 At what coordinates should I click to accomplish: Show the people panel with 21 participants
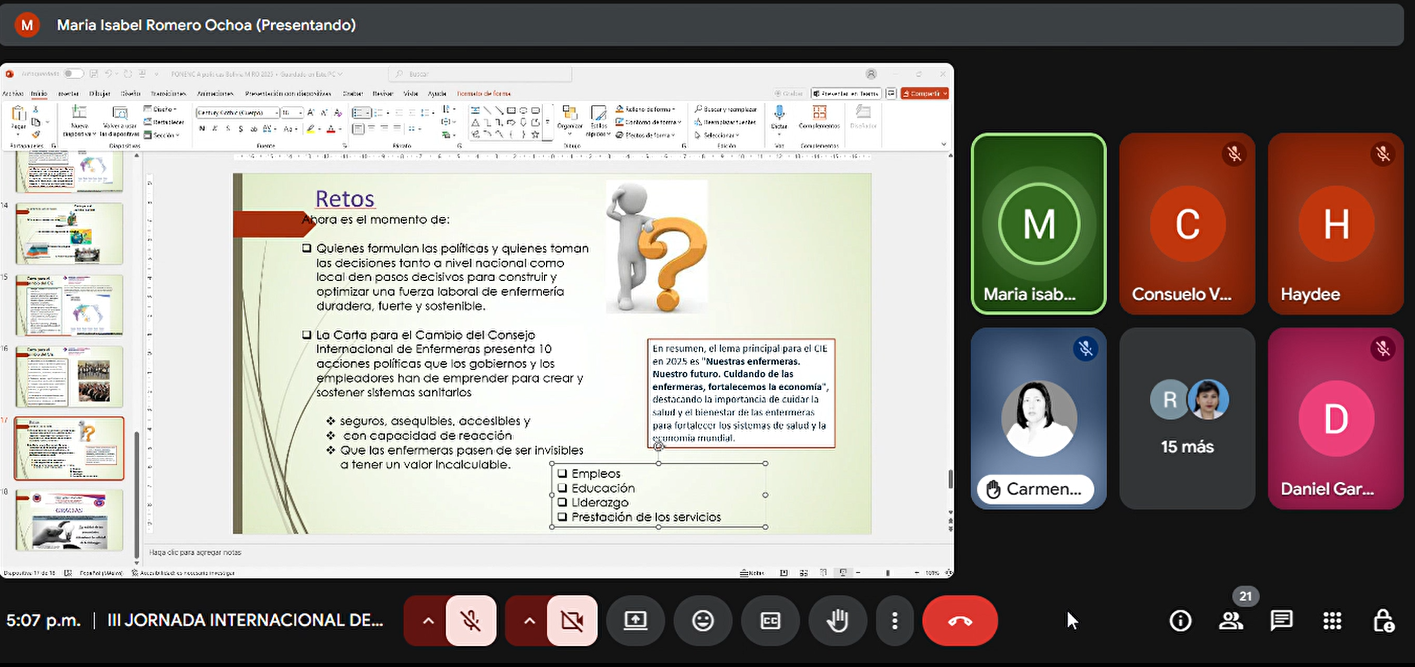tap(1231, 621)
